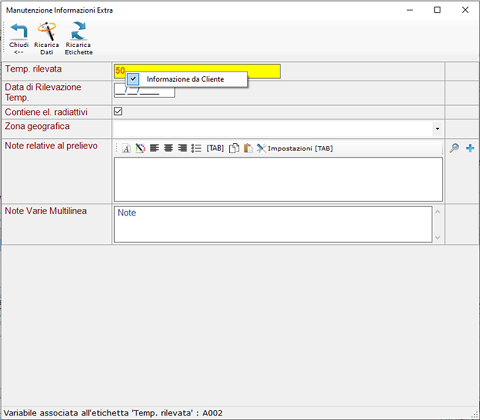Toggle the Contiene el. radiattivi checkbox
480x420 pixels.
118,111
